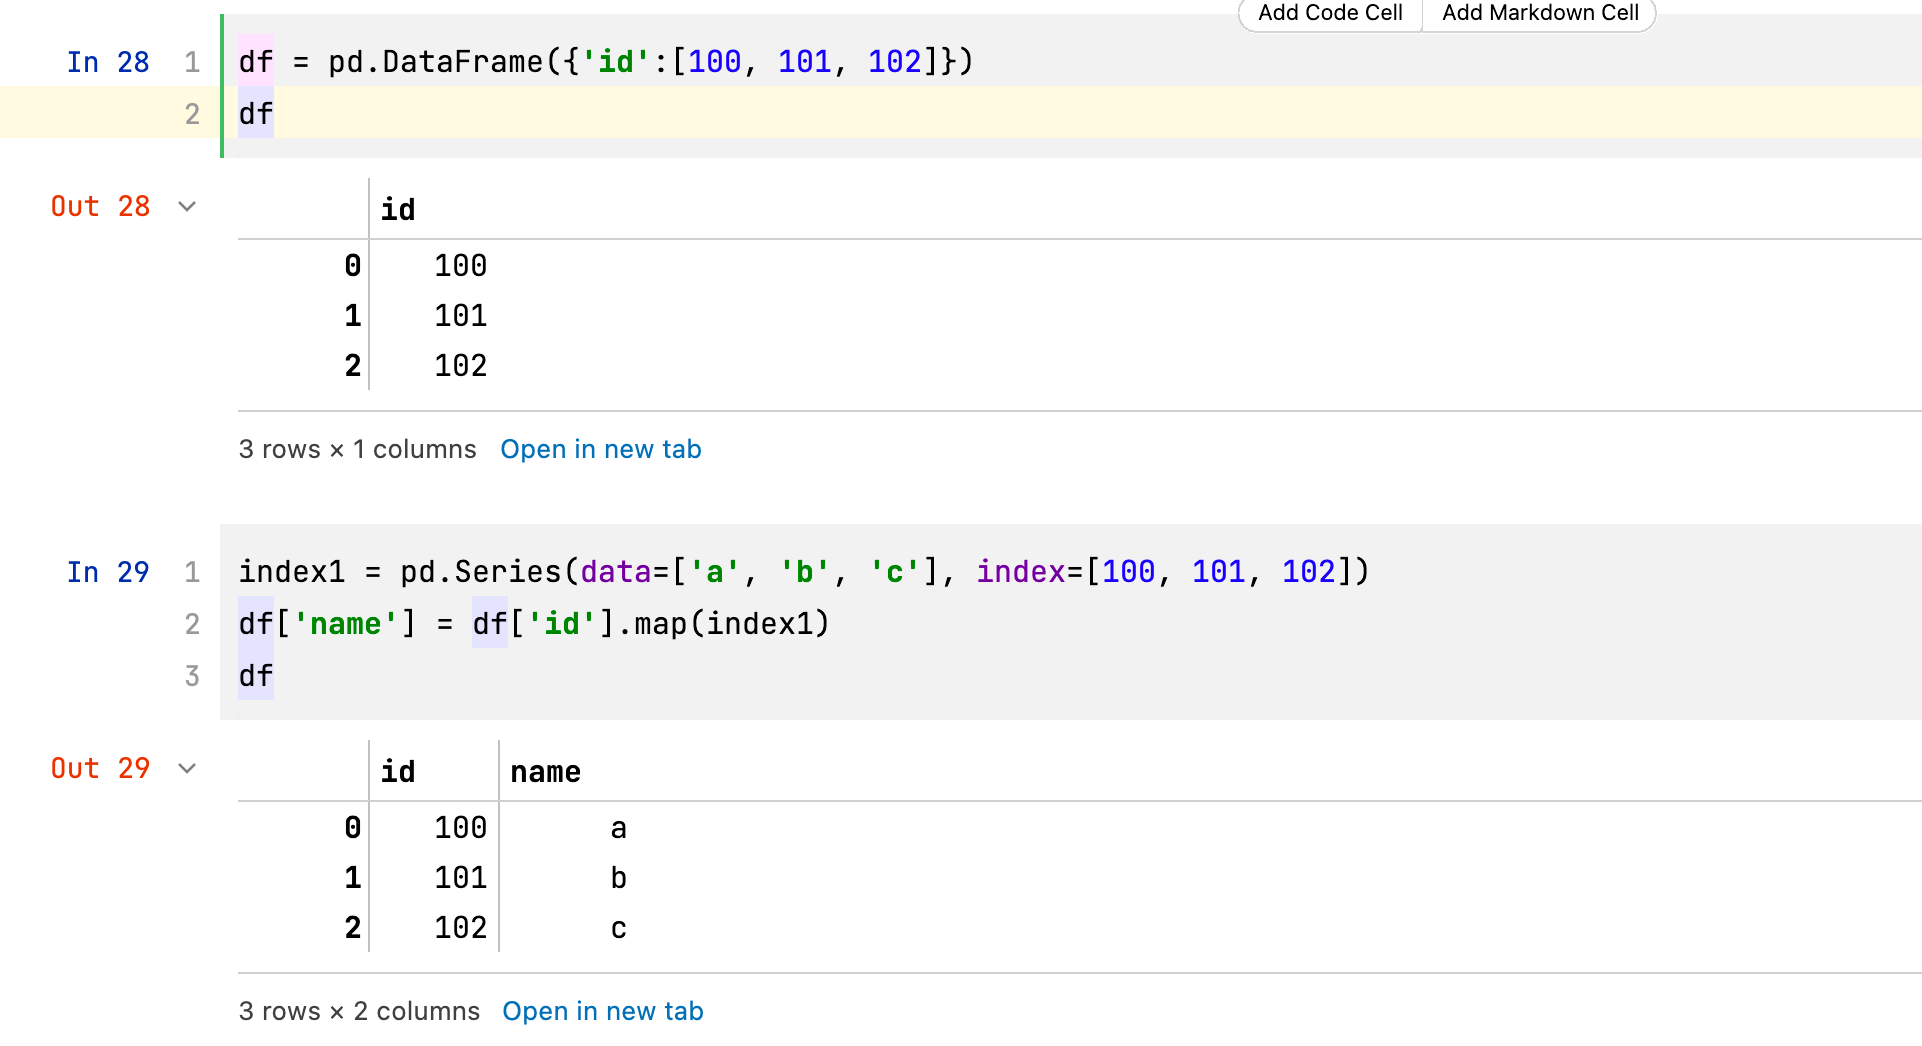Click row index 2 in Out 29 table
The height and width of the screenshot is (1046, 1922).
tap(352, 928)
